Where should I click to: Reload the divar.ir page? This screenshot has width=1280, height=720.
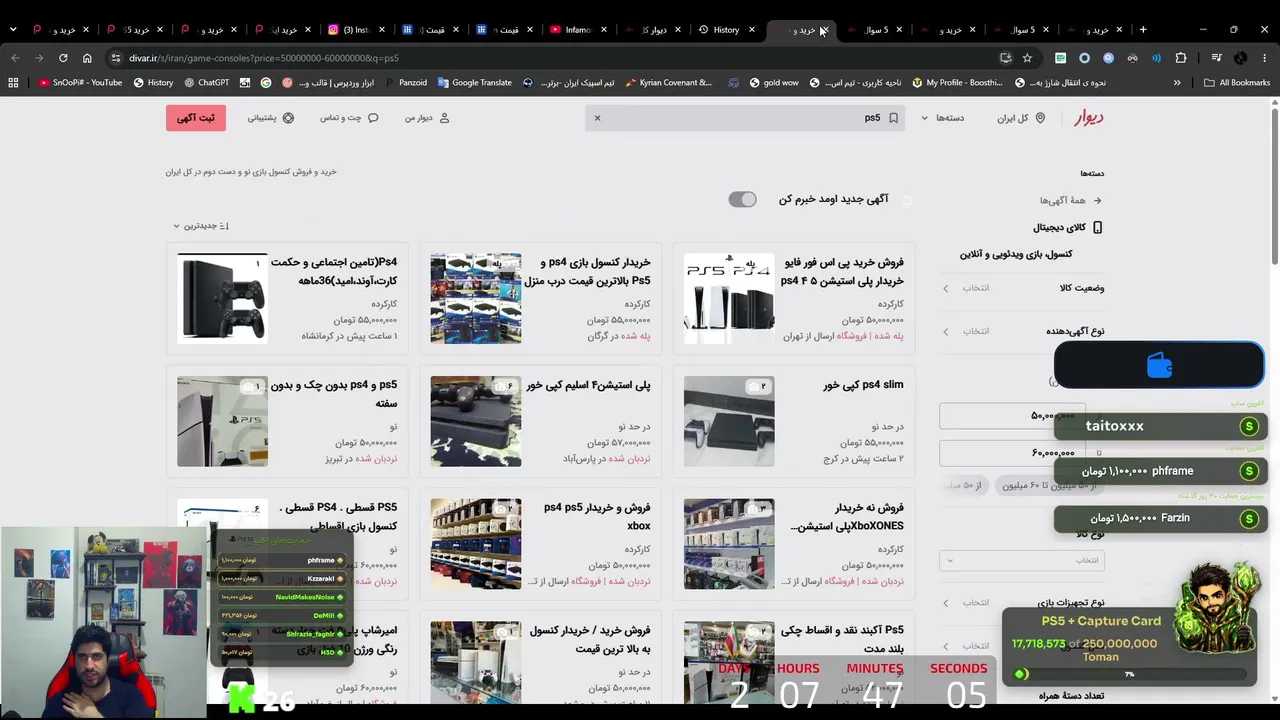tap(63, 58)
